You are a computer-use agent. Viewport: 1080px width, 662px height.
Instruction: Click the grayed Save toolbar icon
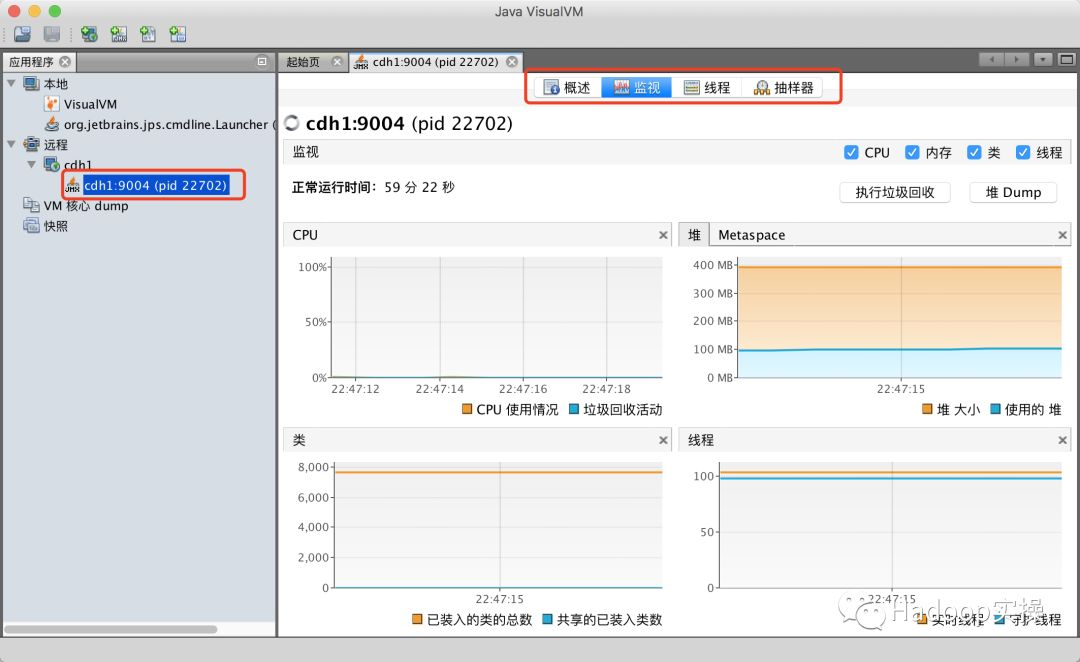52,34
